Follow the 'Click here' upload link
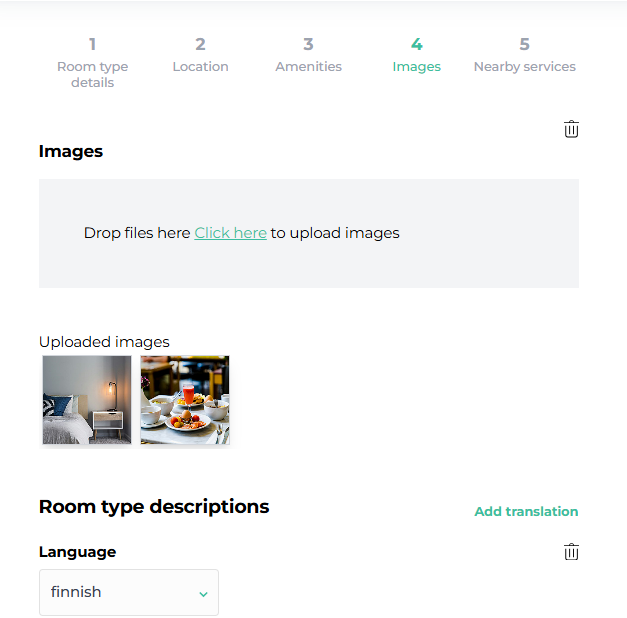This screenshot has height=618, width=627. (x=230, y=233)
